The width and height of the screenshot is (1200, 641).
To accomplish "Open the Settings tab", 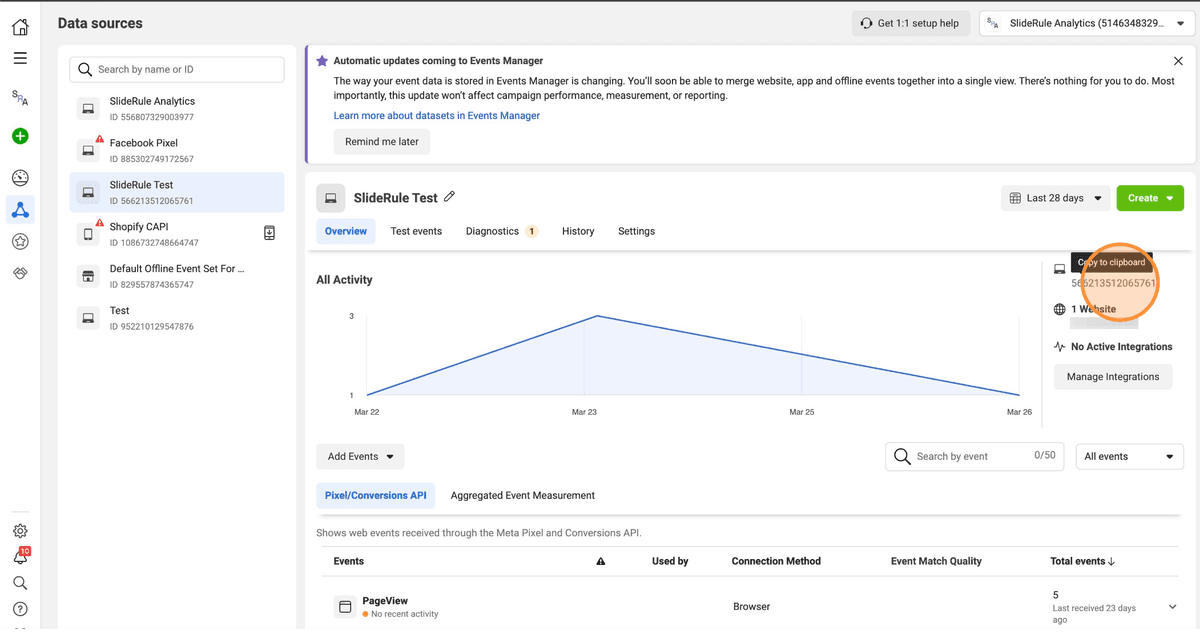I will click(636, 231).
